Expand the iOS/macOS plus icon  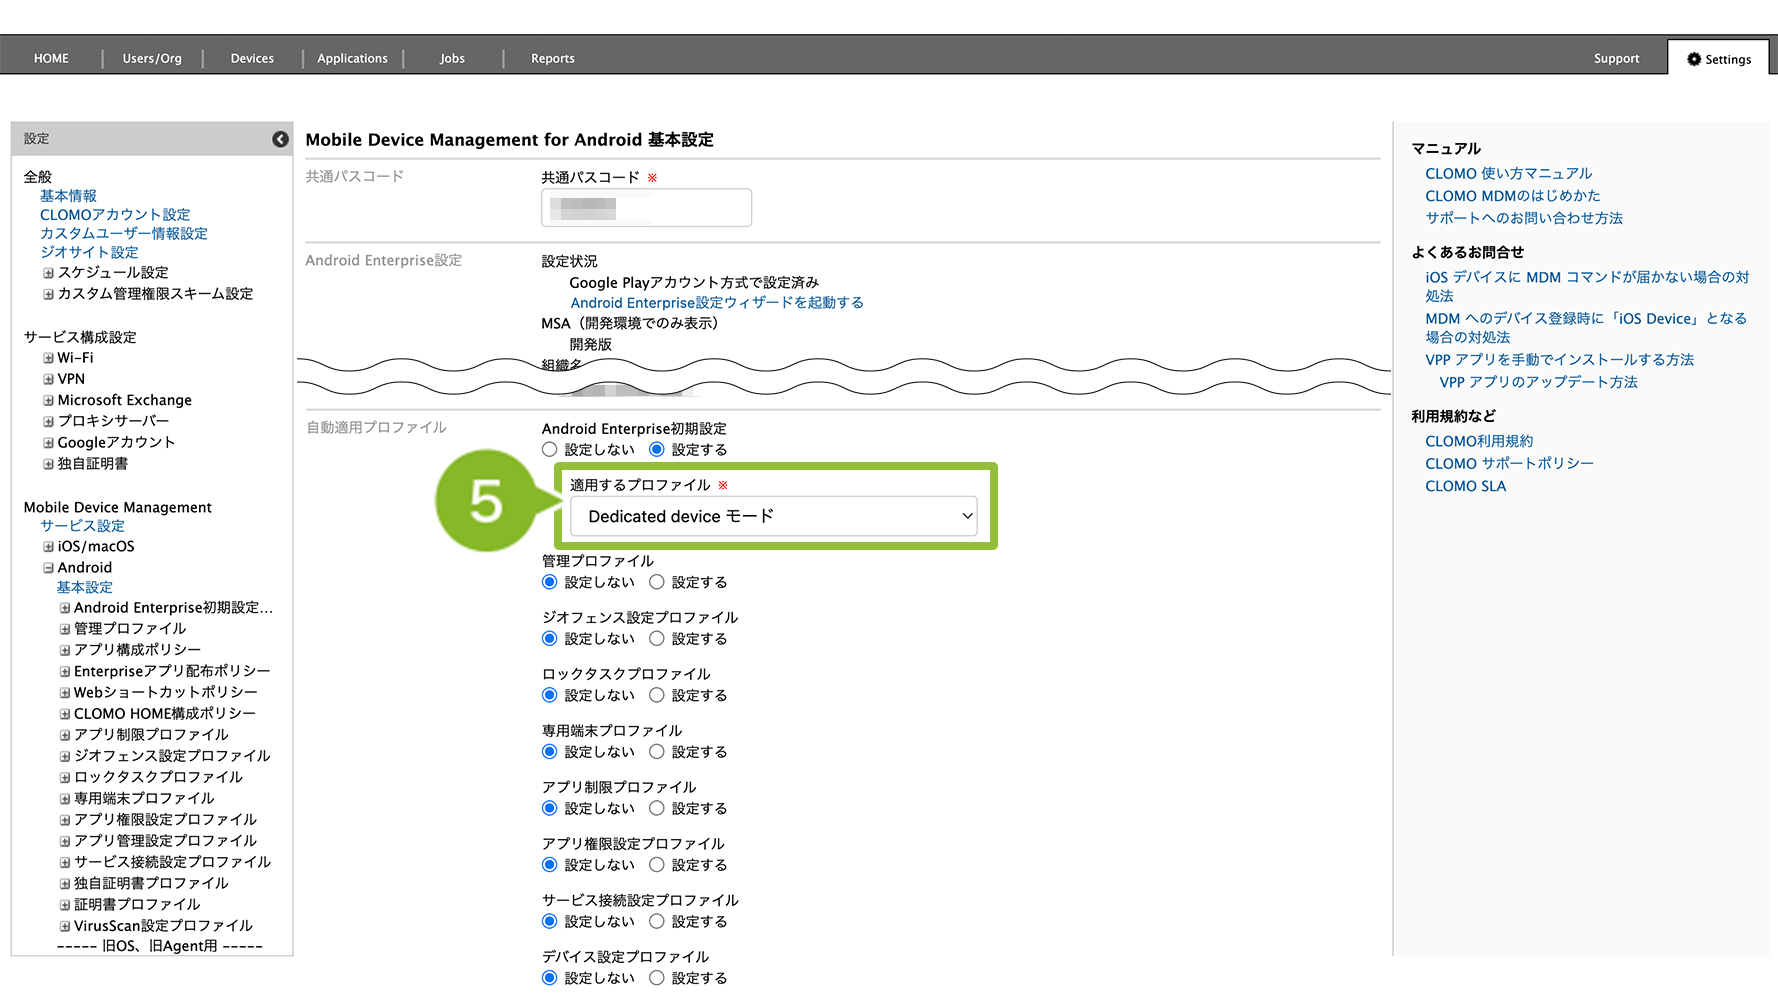[48, 547]
